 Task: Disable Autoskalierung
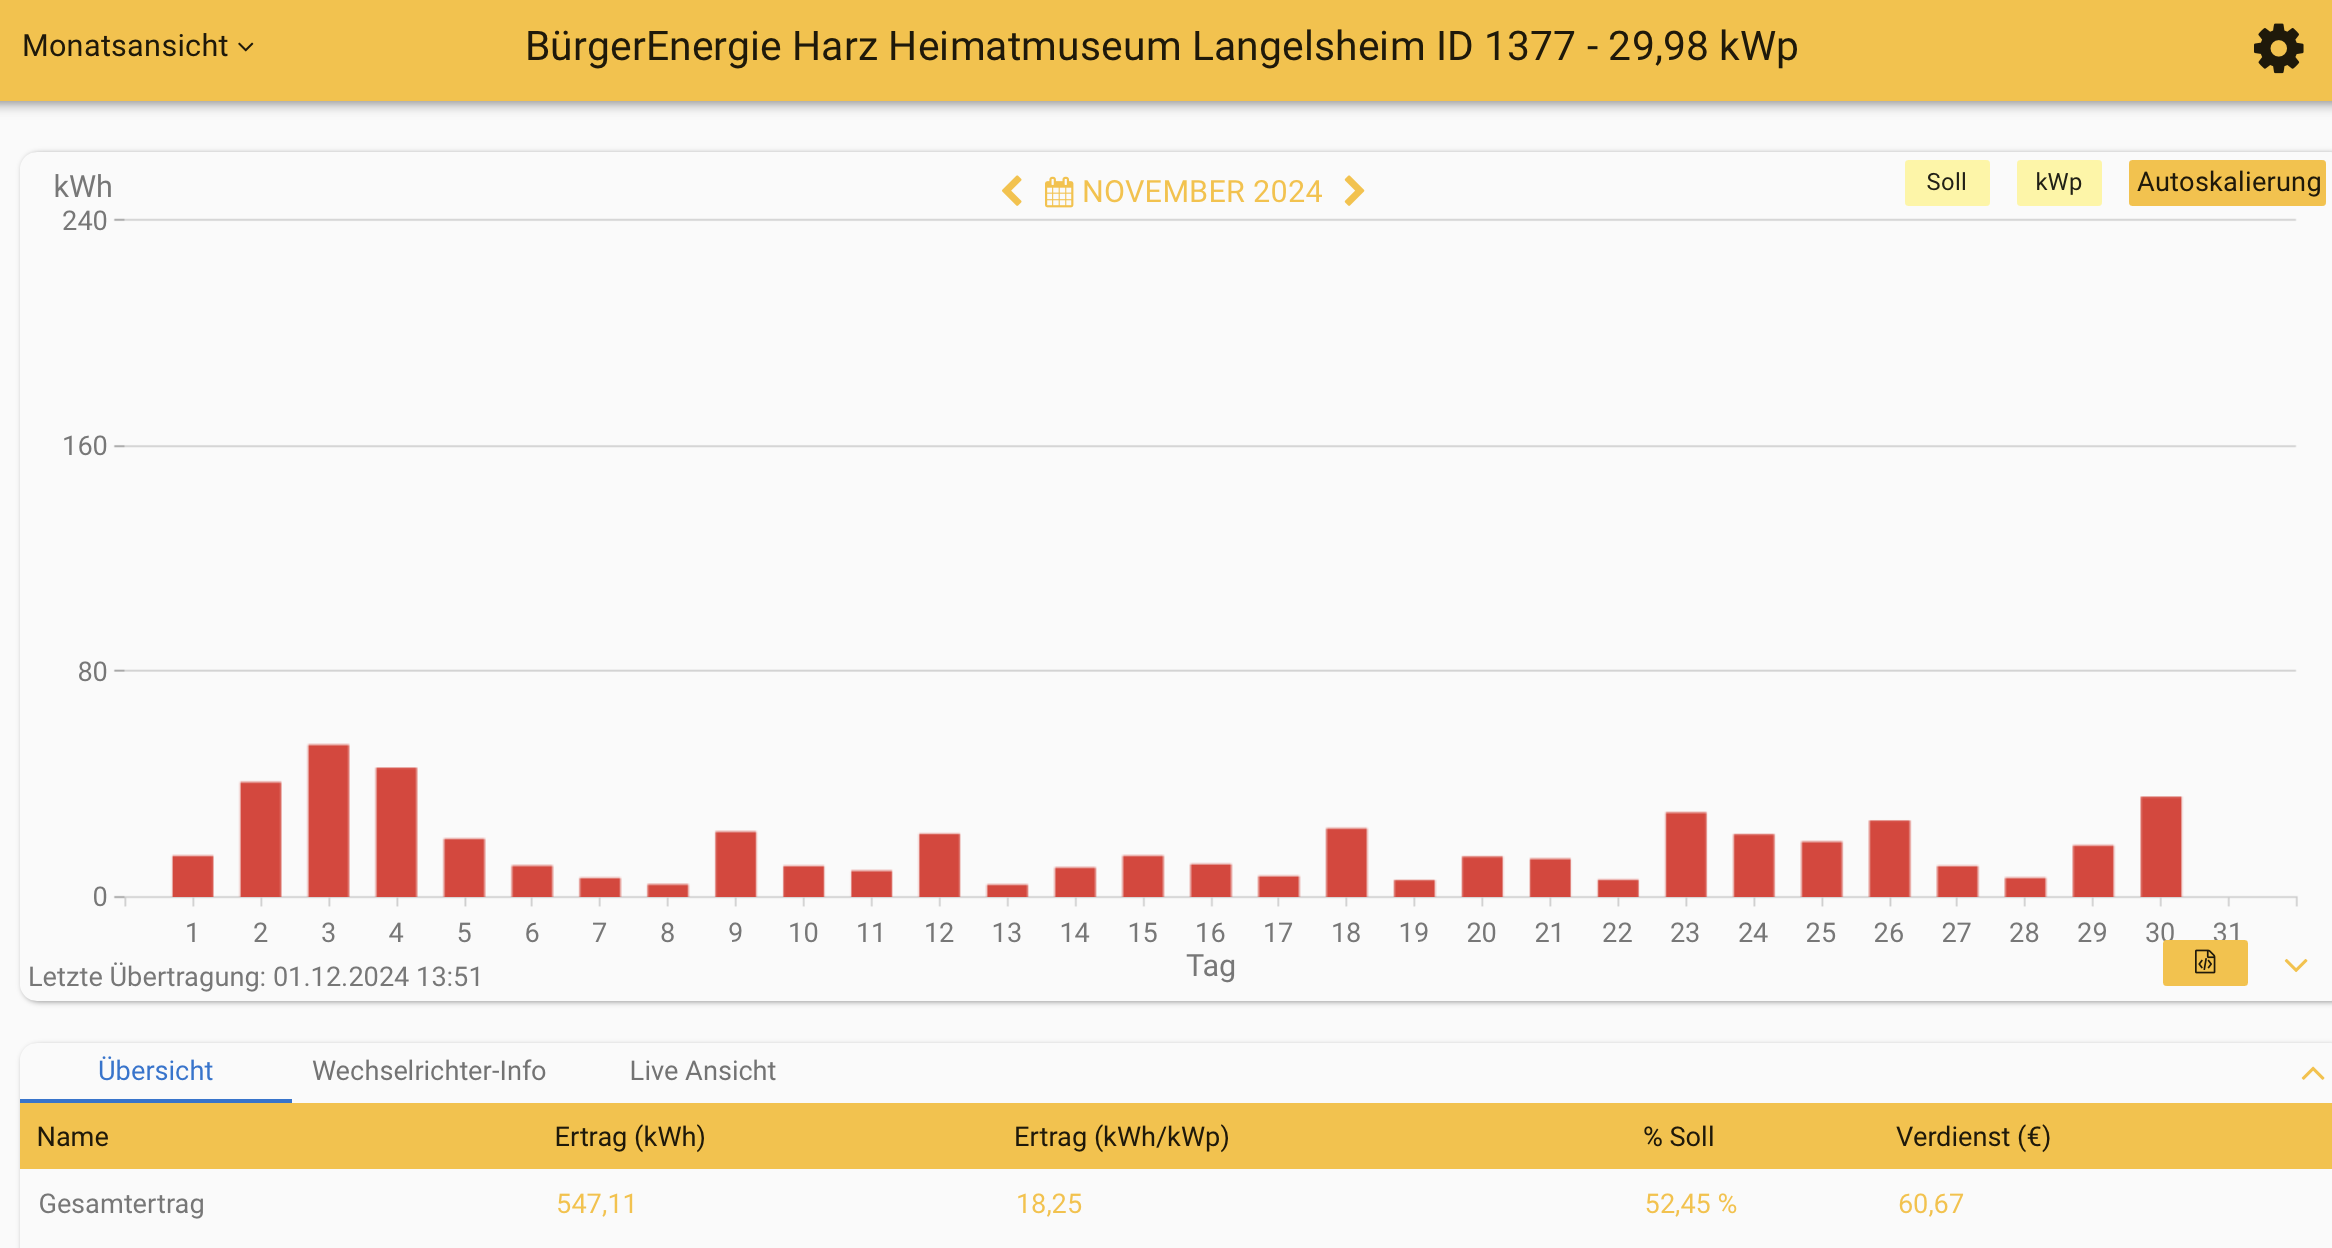pos(2227,182)
